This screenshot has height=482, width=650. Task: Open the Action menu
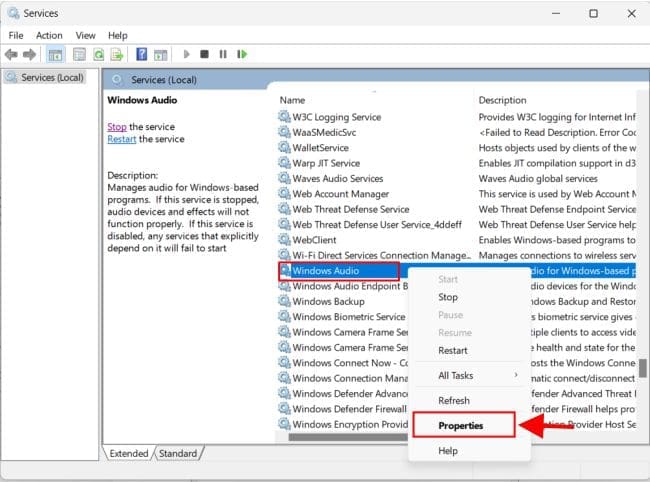pos(49,35)
